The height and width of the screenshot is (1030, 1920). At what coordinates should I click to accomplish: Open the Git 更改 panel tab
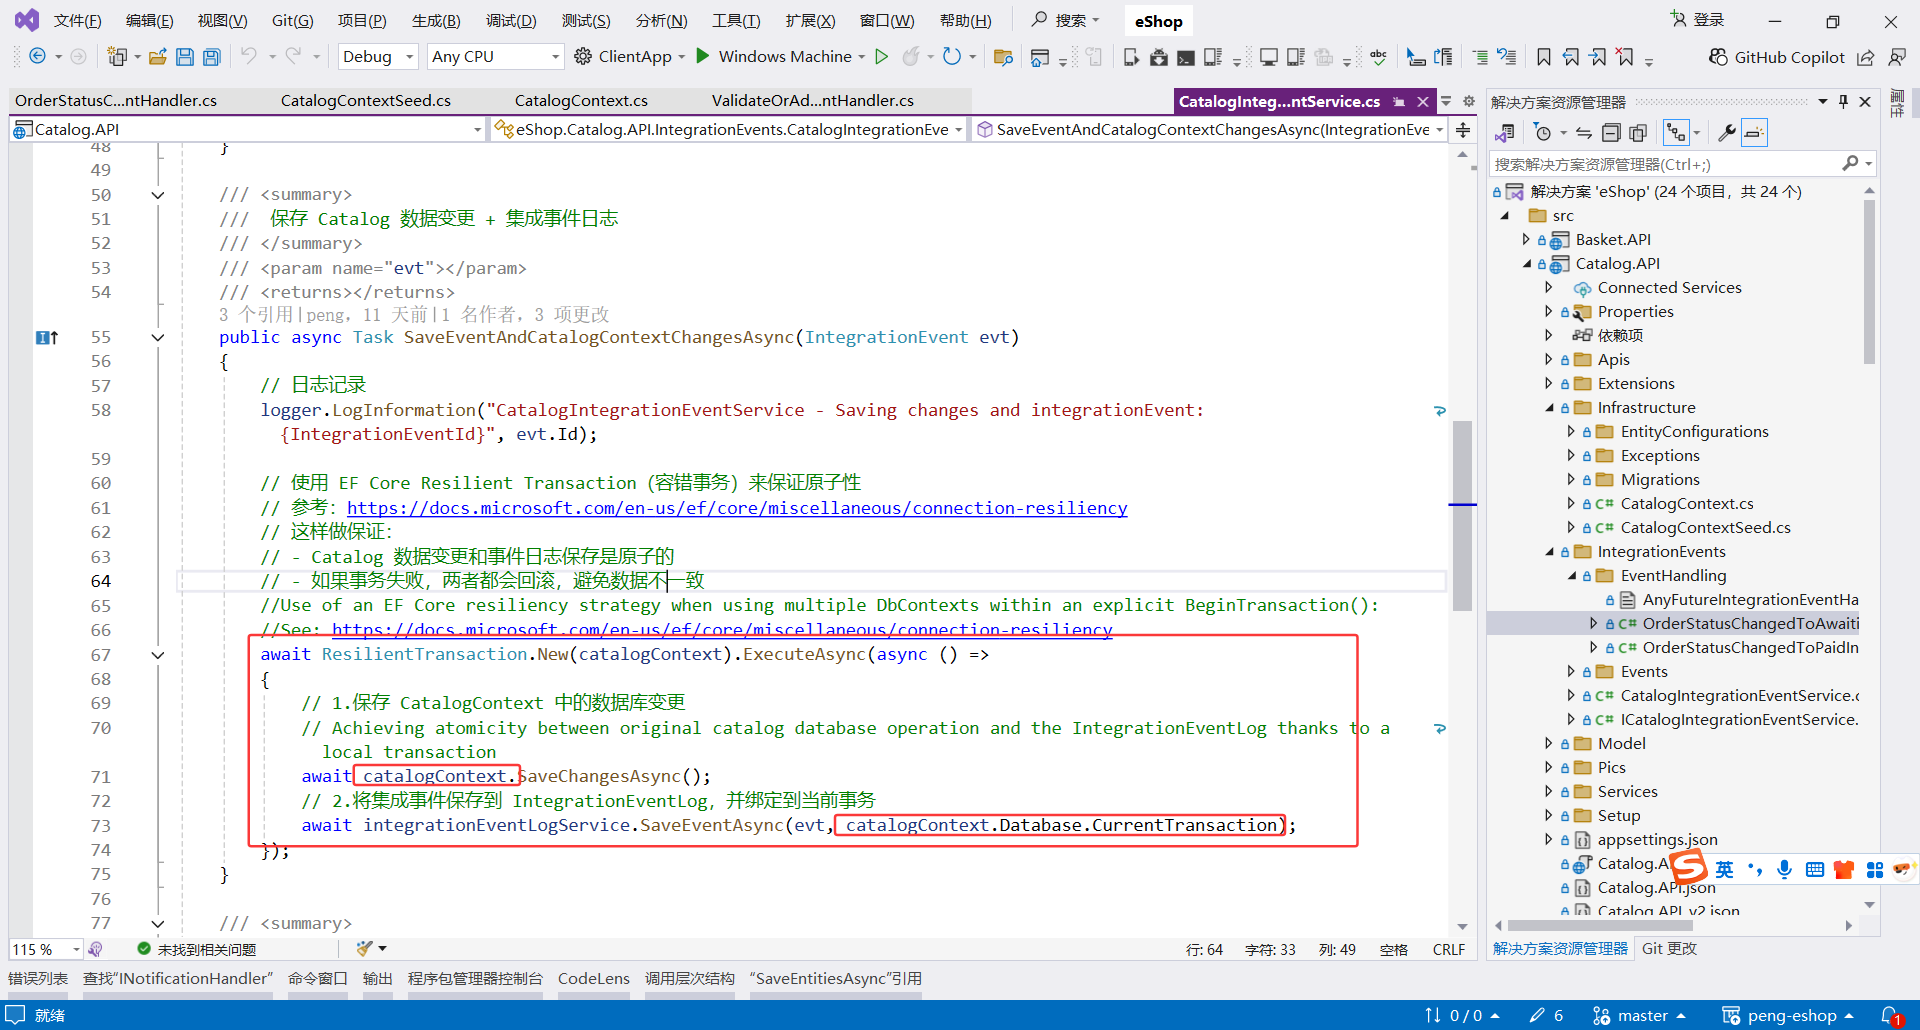(1669, 949)
